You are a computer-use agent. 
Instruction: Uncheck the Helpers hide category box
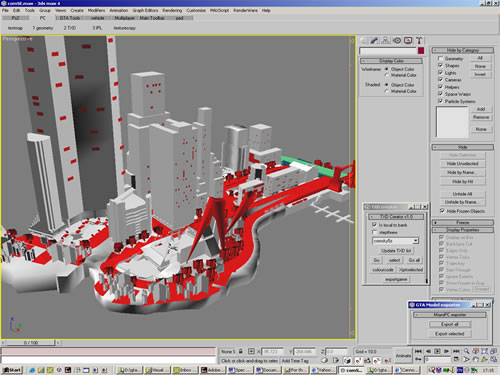[x=440, y=87]
